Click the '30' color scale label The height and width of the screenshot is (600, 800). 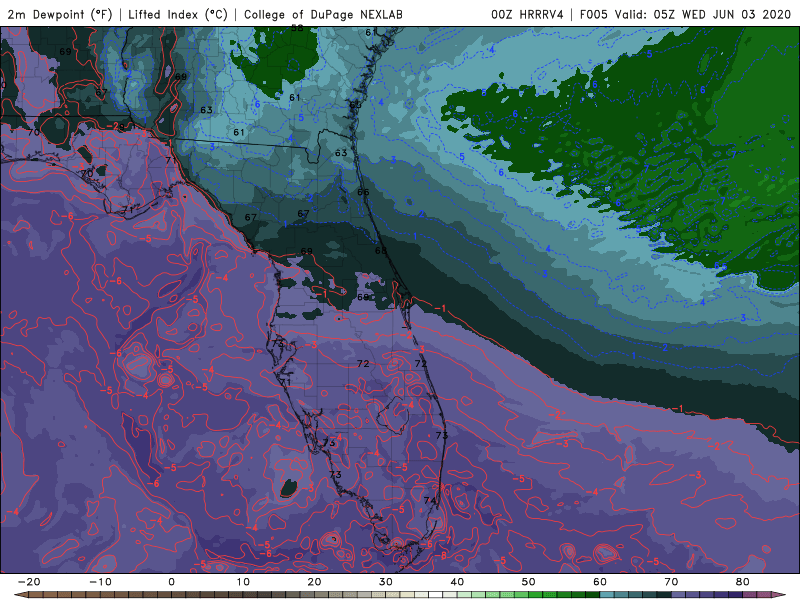point(386,582)
